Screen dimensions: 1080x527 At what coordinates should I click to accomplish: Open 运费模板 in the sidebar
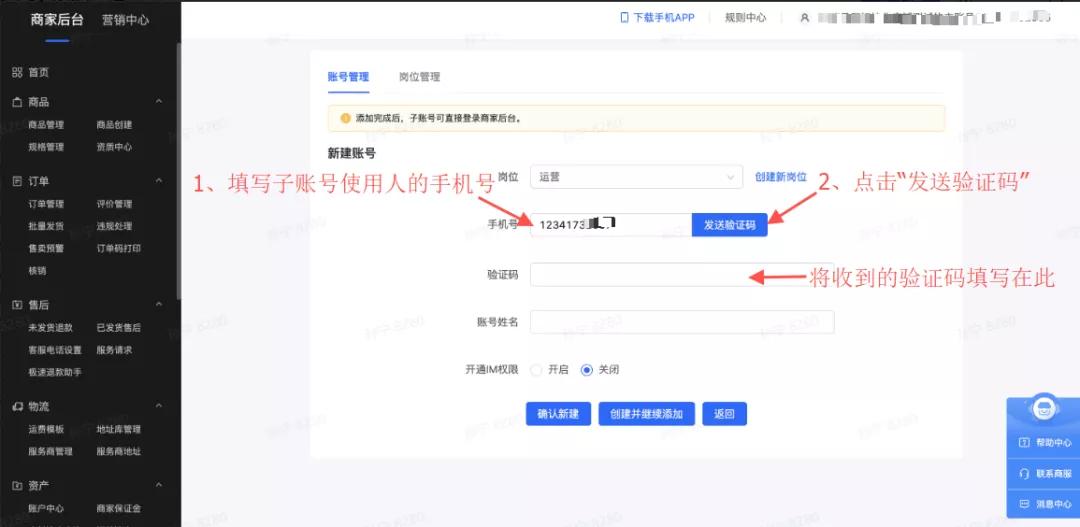(x=46, y=429)
